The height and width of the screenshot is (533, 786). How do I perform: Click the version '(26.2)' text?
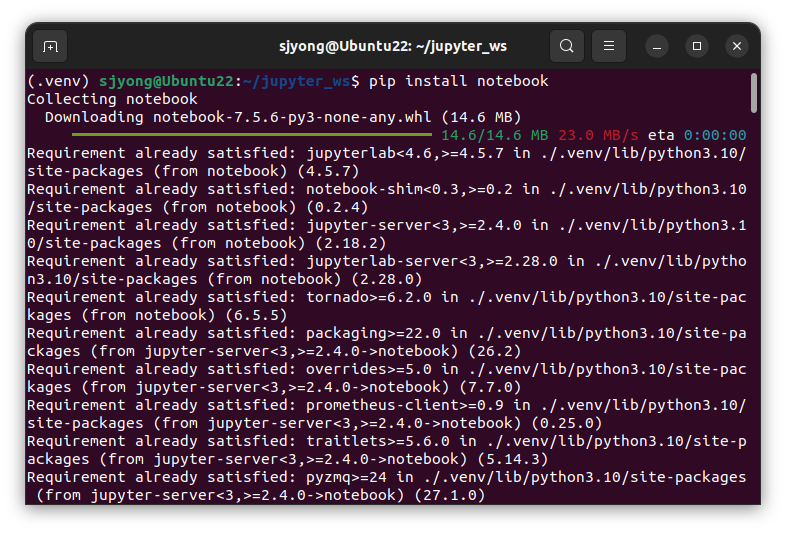click(495, 352)
